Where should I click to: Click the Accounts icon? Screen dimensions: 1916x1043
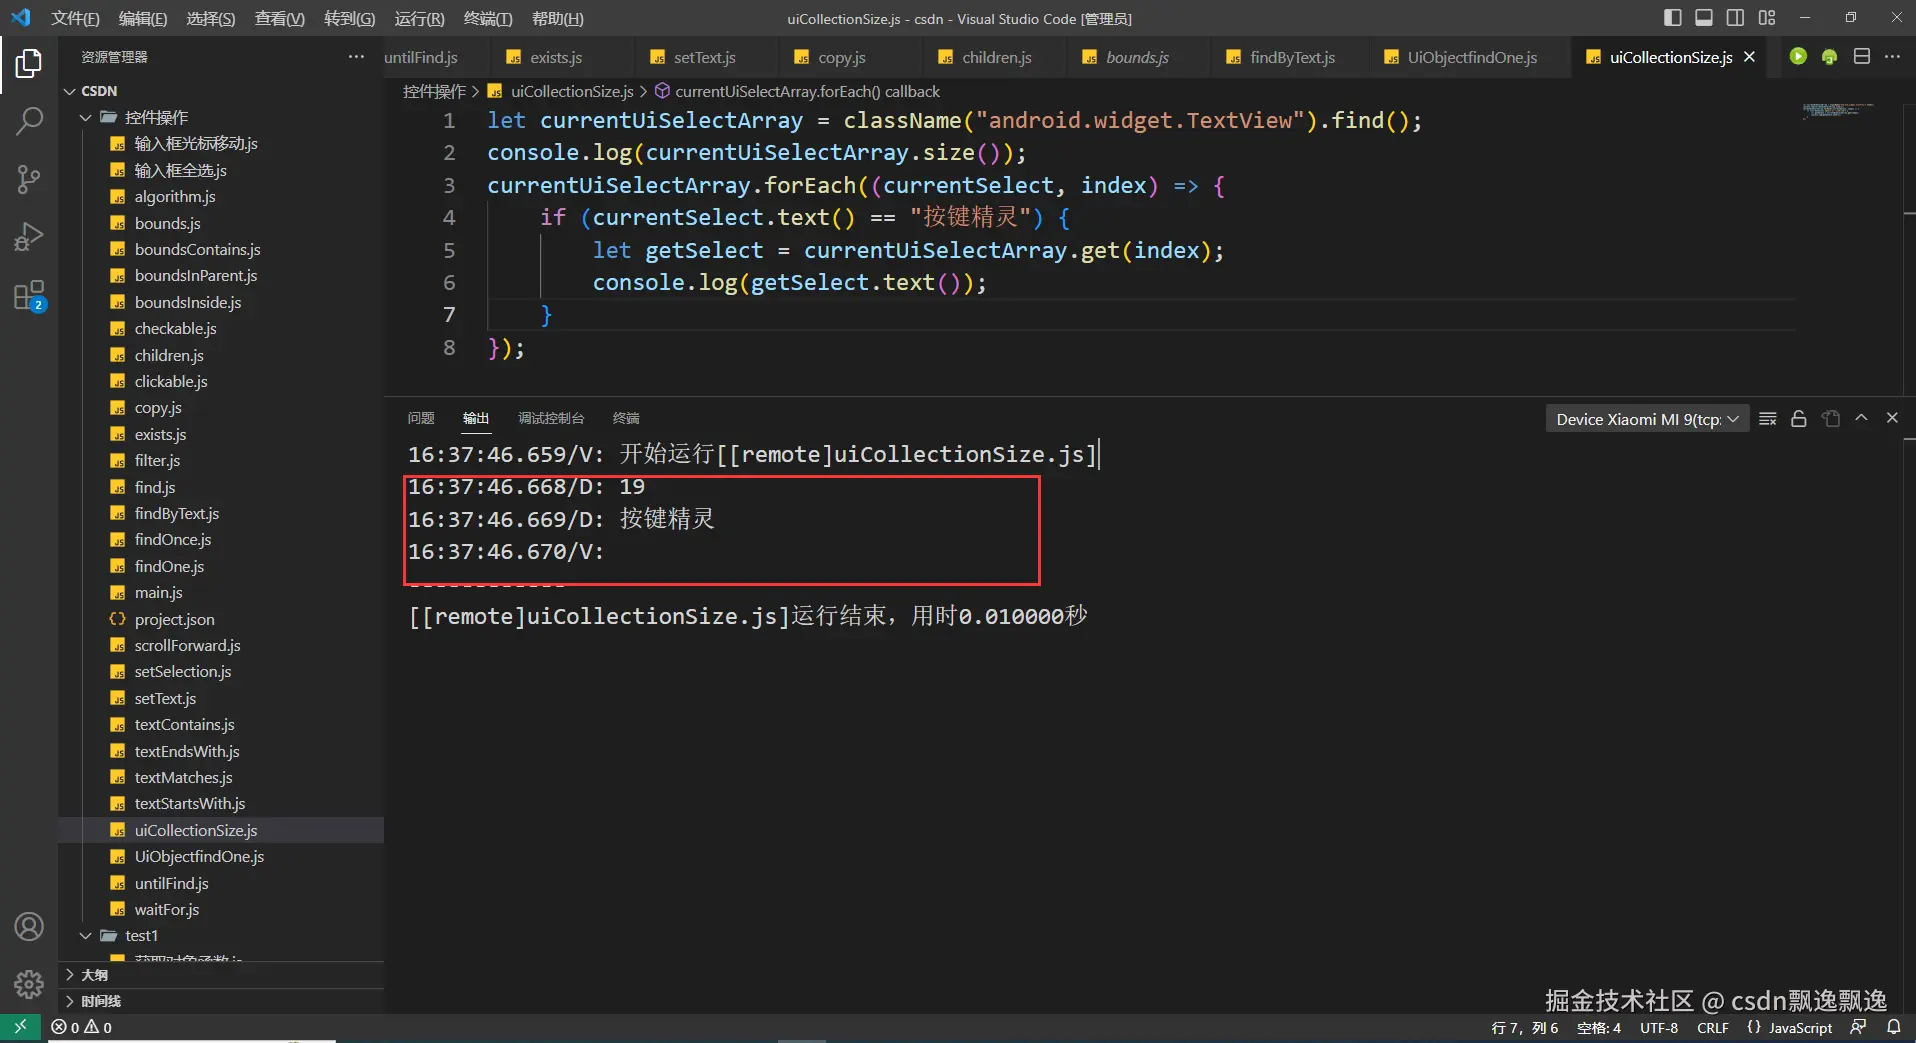click(29, 927)
